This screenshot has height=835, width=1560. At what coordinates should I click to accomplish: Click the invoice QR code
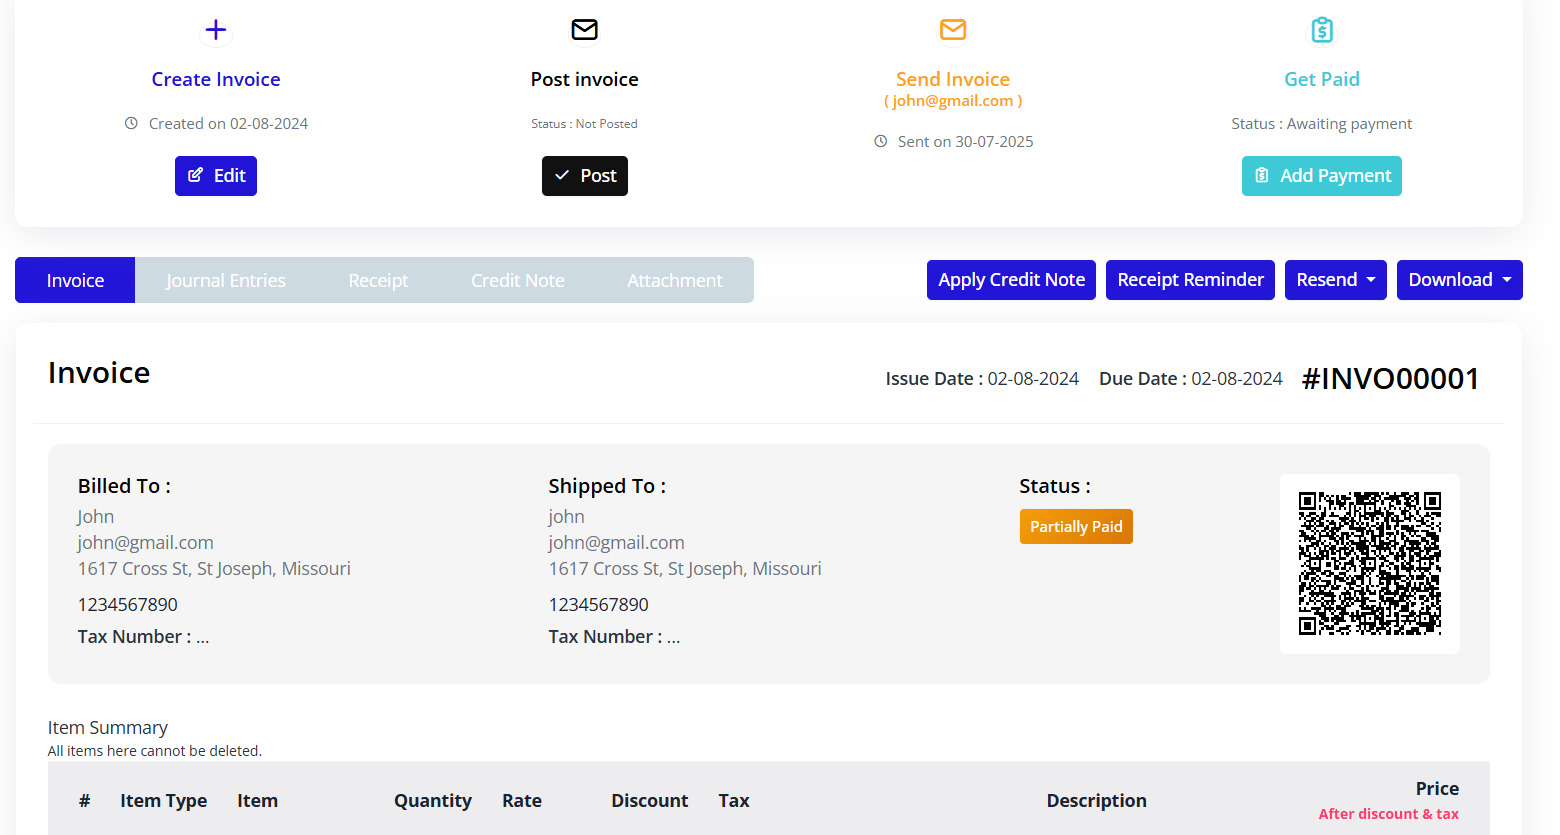pyautogui.click(x=1370, y=563)
